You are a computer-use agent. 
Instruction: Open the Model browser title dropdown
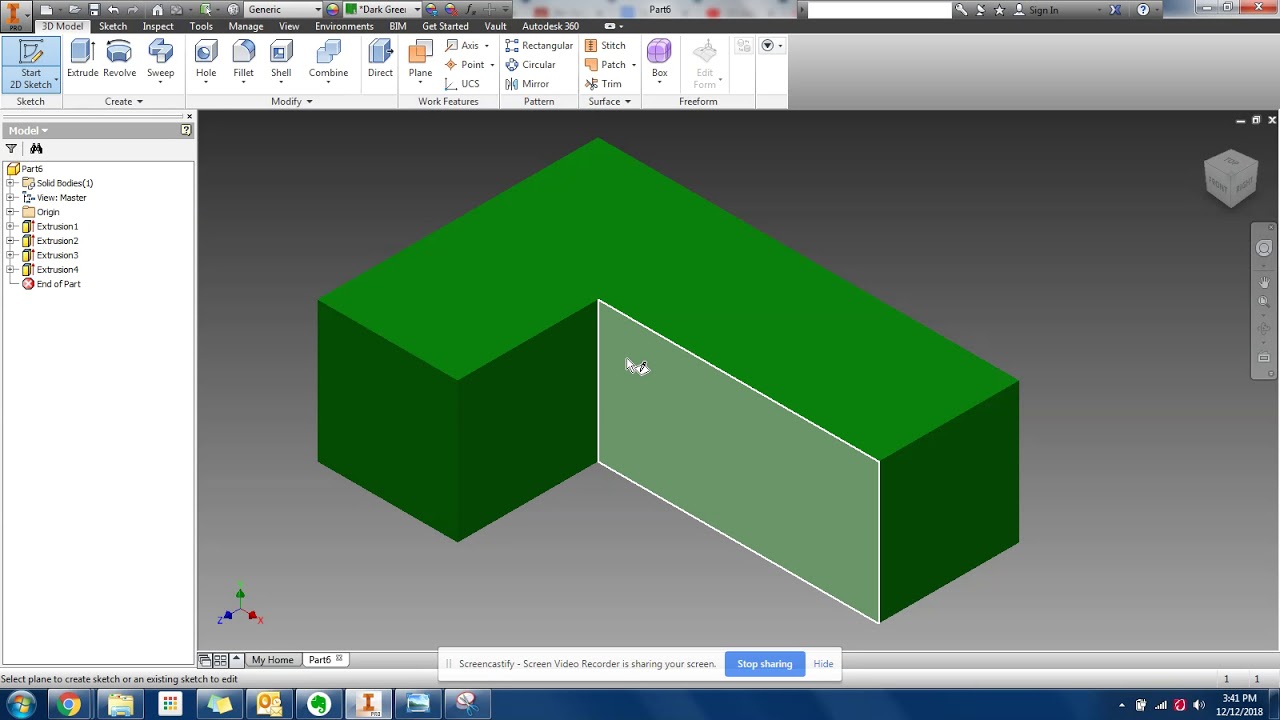click(28, 131)
